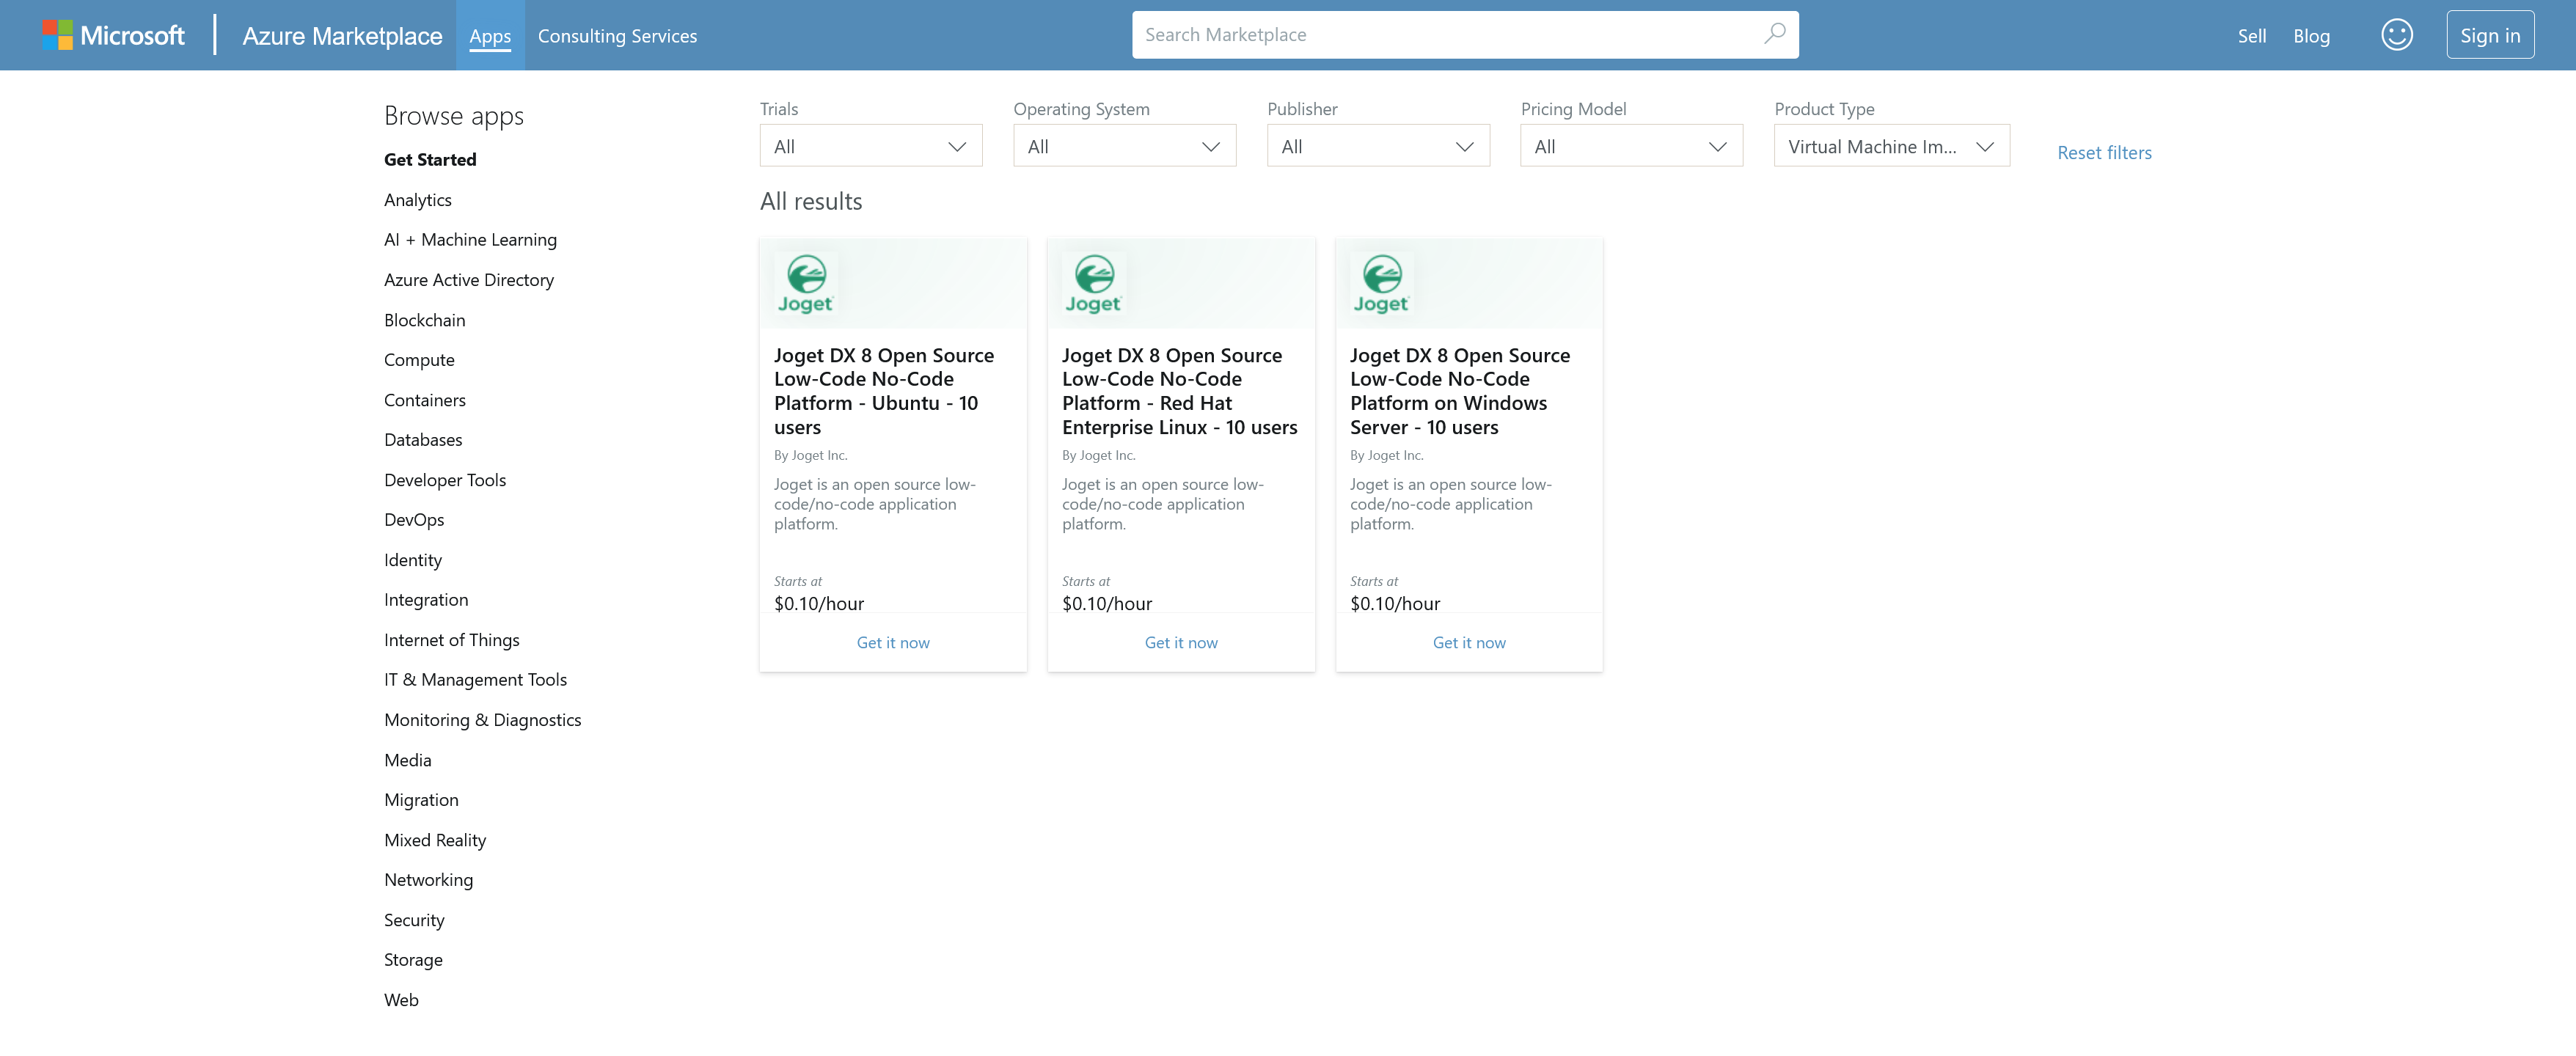This screenshot has height=1056, width=2576.
Task: Open the Blog link in header
Action: [2310, 36]
